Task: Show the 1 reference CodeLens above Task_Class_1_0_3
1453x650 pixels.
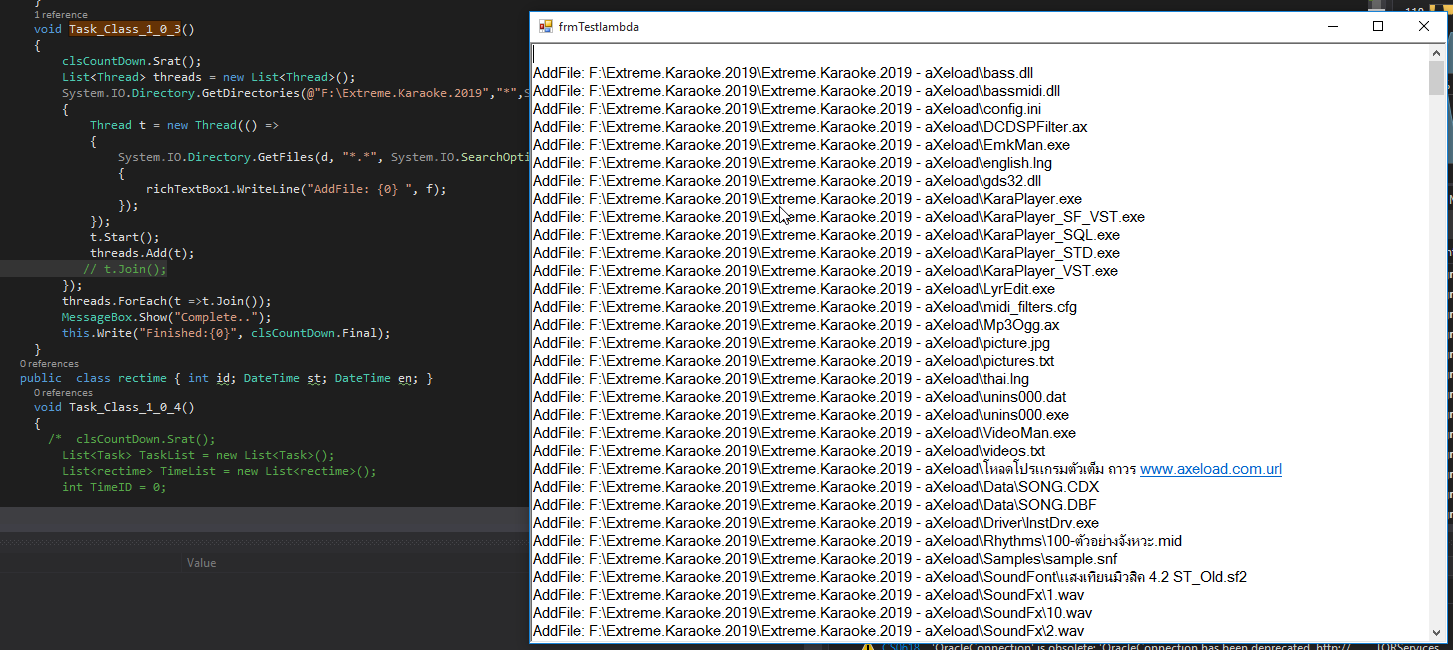Action: [60, 15]
